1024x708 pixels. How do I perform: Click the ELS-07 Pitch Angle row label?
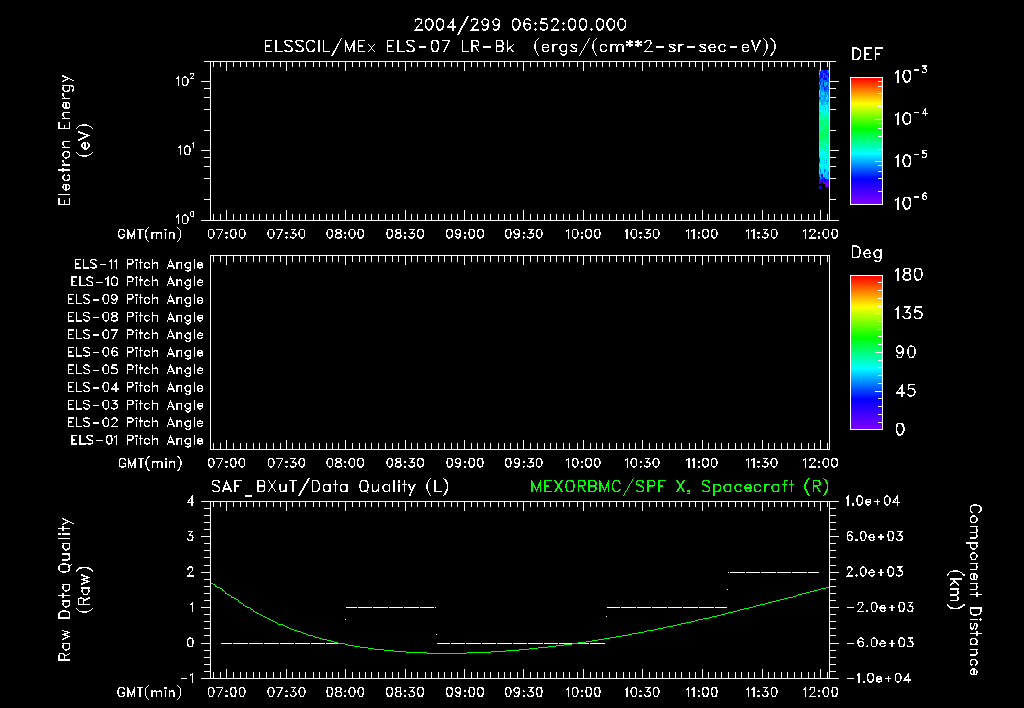(x=136, y=334)
